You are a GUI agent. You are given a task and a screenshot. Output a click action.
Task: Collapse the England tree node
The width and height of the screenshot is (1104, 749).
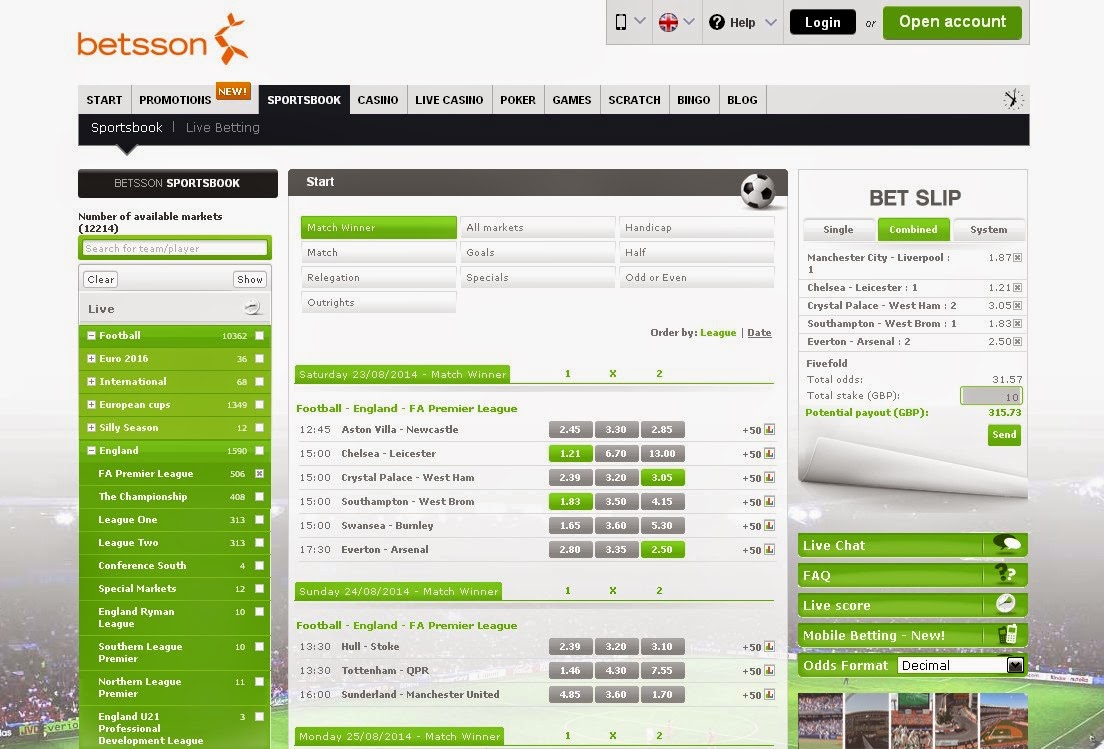point(92,451)
